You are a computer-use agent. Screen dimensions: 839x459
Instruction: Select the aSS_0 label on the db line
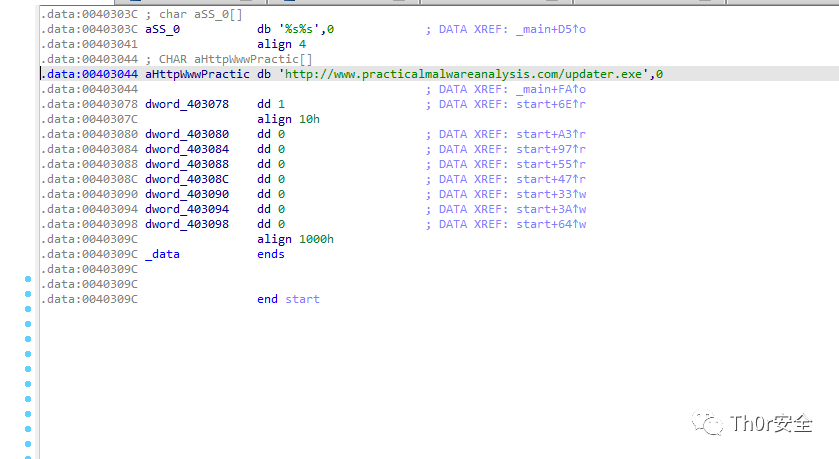click(x=162, y=29)
